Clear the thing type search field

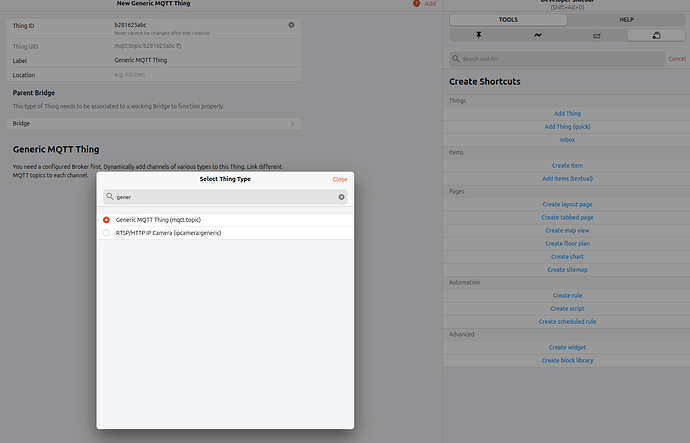[x=341, y=197]
